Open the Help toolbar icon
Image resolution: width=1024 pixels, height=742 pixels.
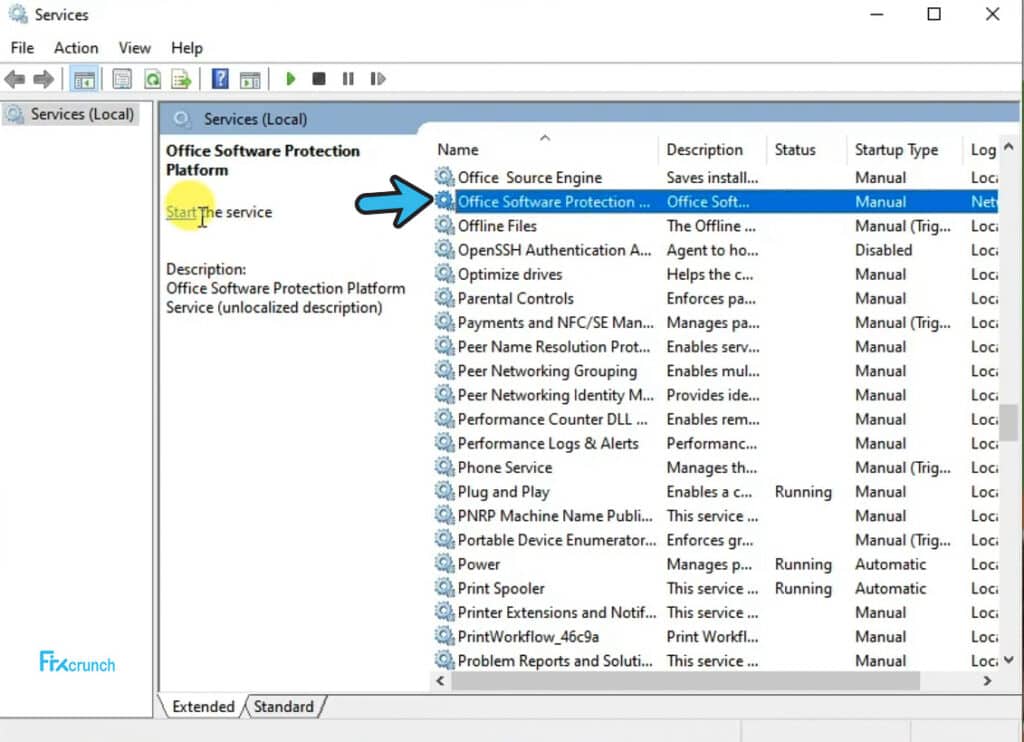pyautogui.click(x=220, y=79)
